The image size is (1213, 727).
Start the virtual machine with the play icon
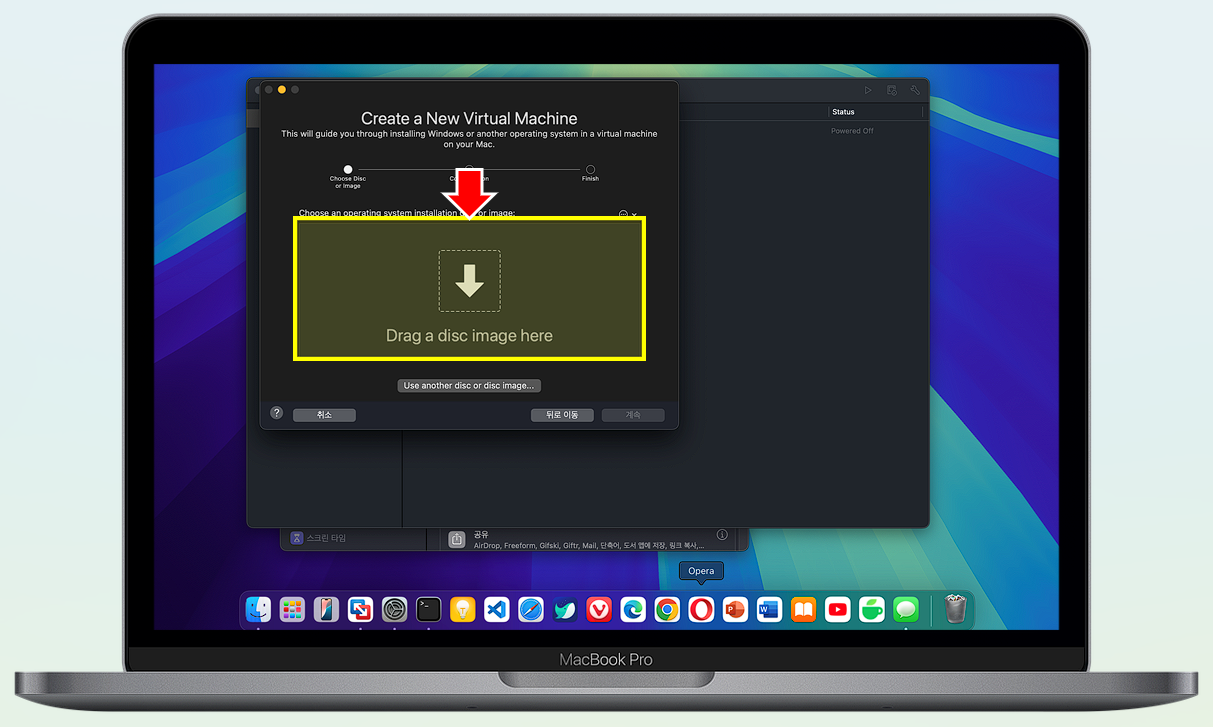(x=868, y=90)
